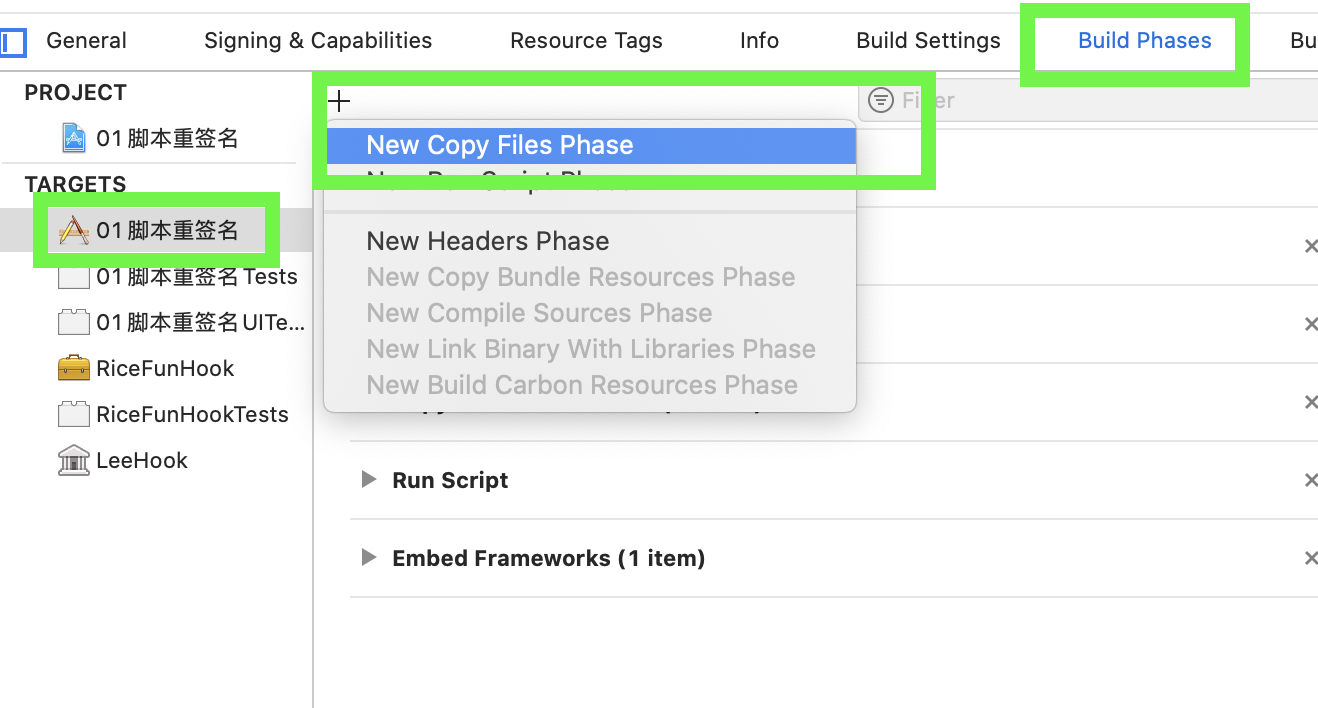Click the filter icon in search field
This screenshot has width=1318, height=708.
(x=880, y=100)
